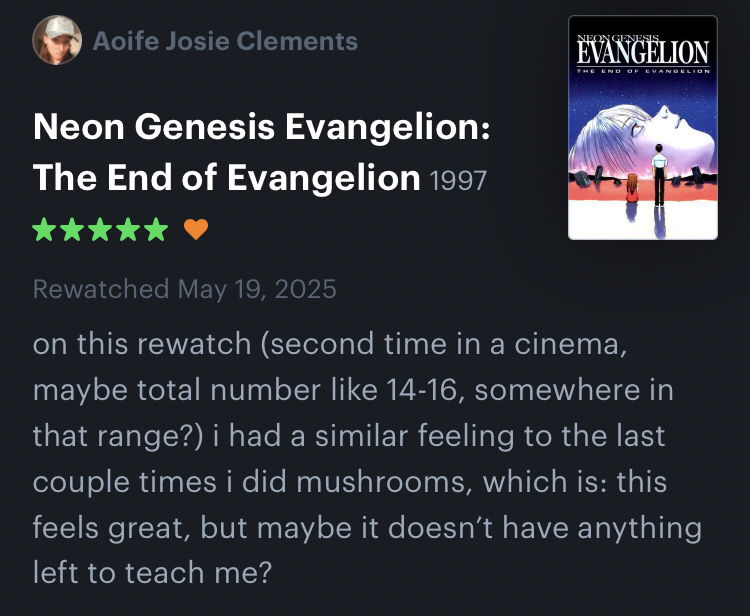This screenshot has height=616, width=750.
Task: Click the review text paragraph
Action: point(367,458)
